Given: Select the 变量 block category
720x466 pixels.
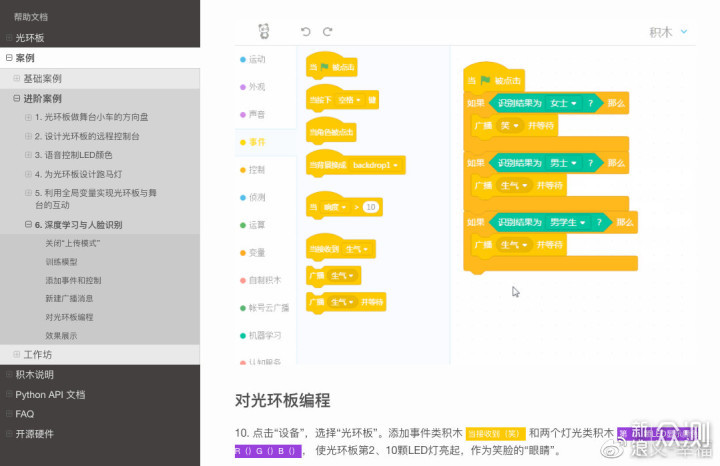Looking at the screenshot, I should click(x=256, y=253).
